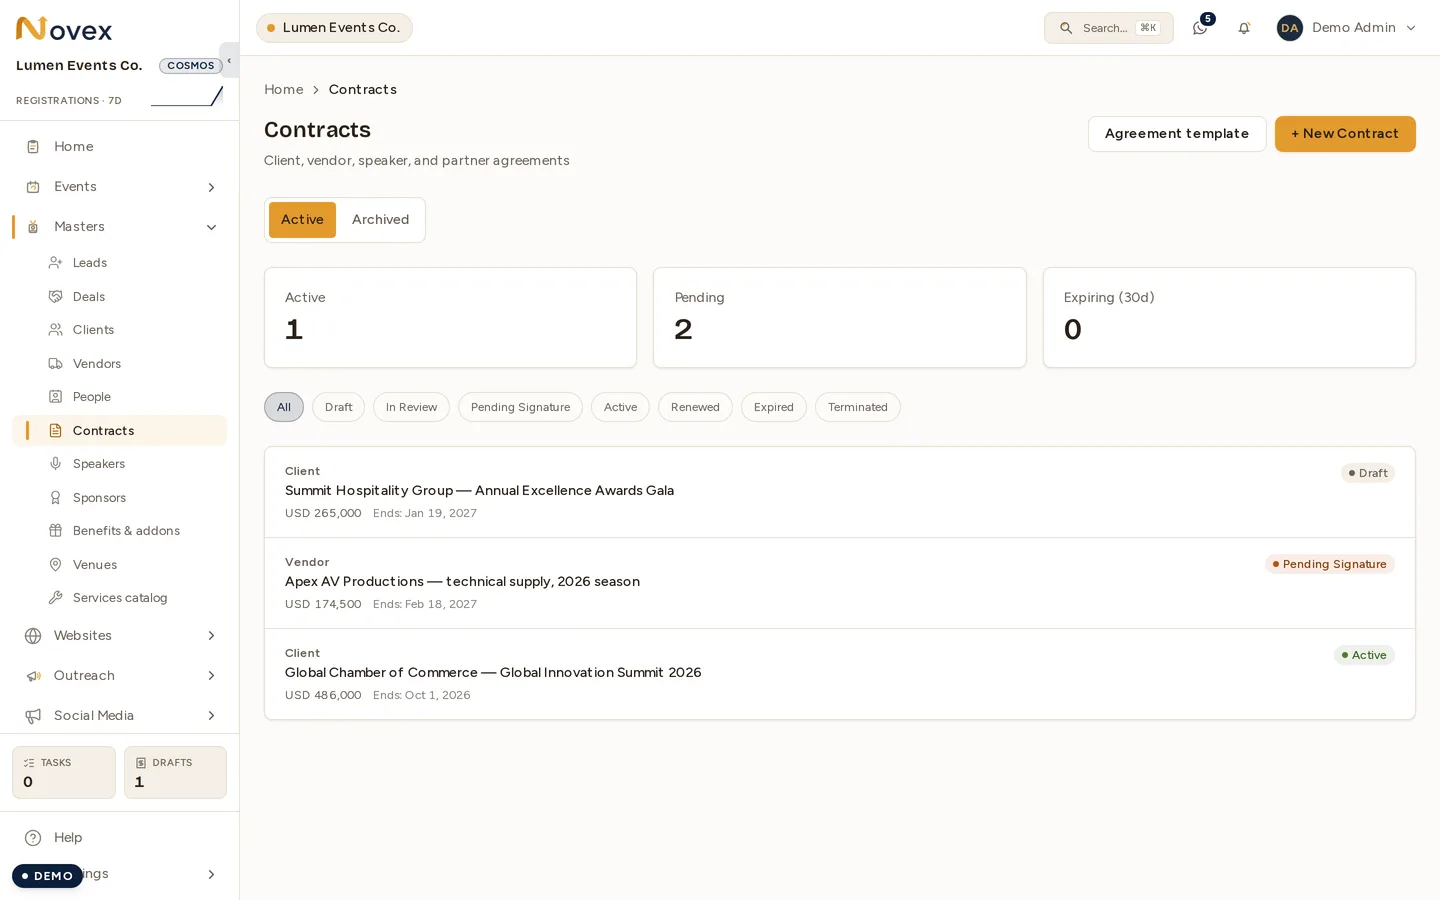
Task: Filter contracts by In Review chip
Action: (411, 407)
